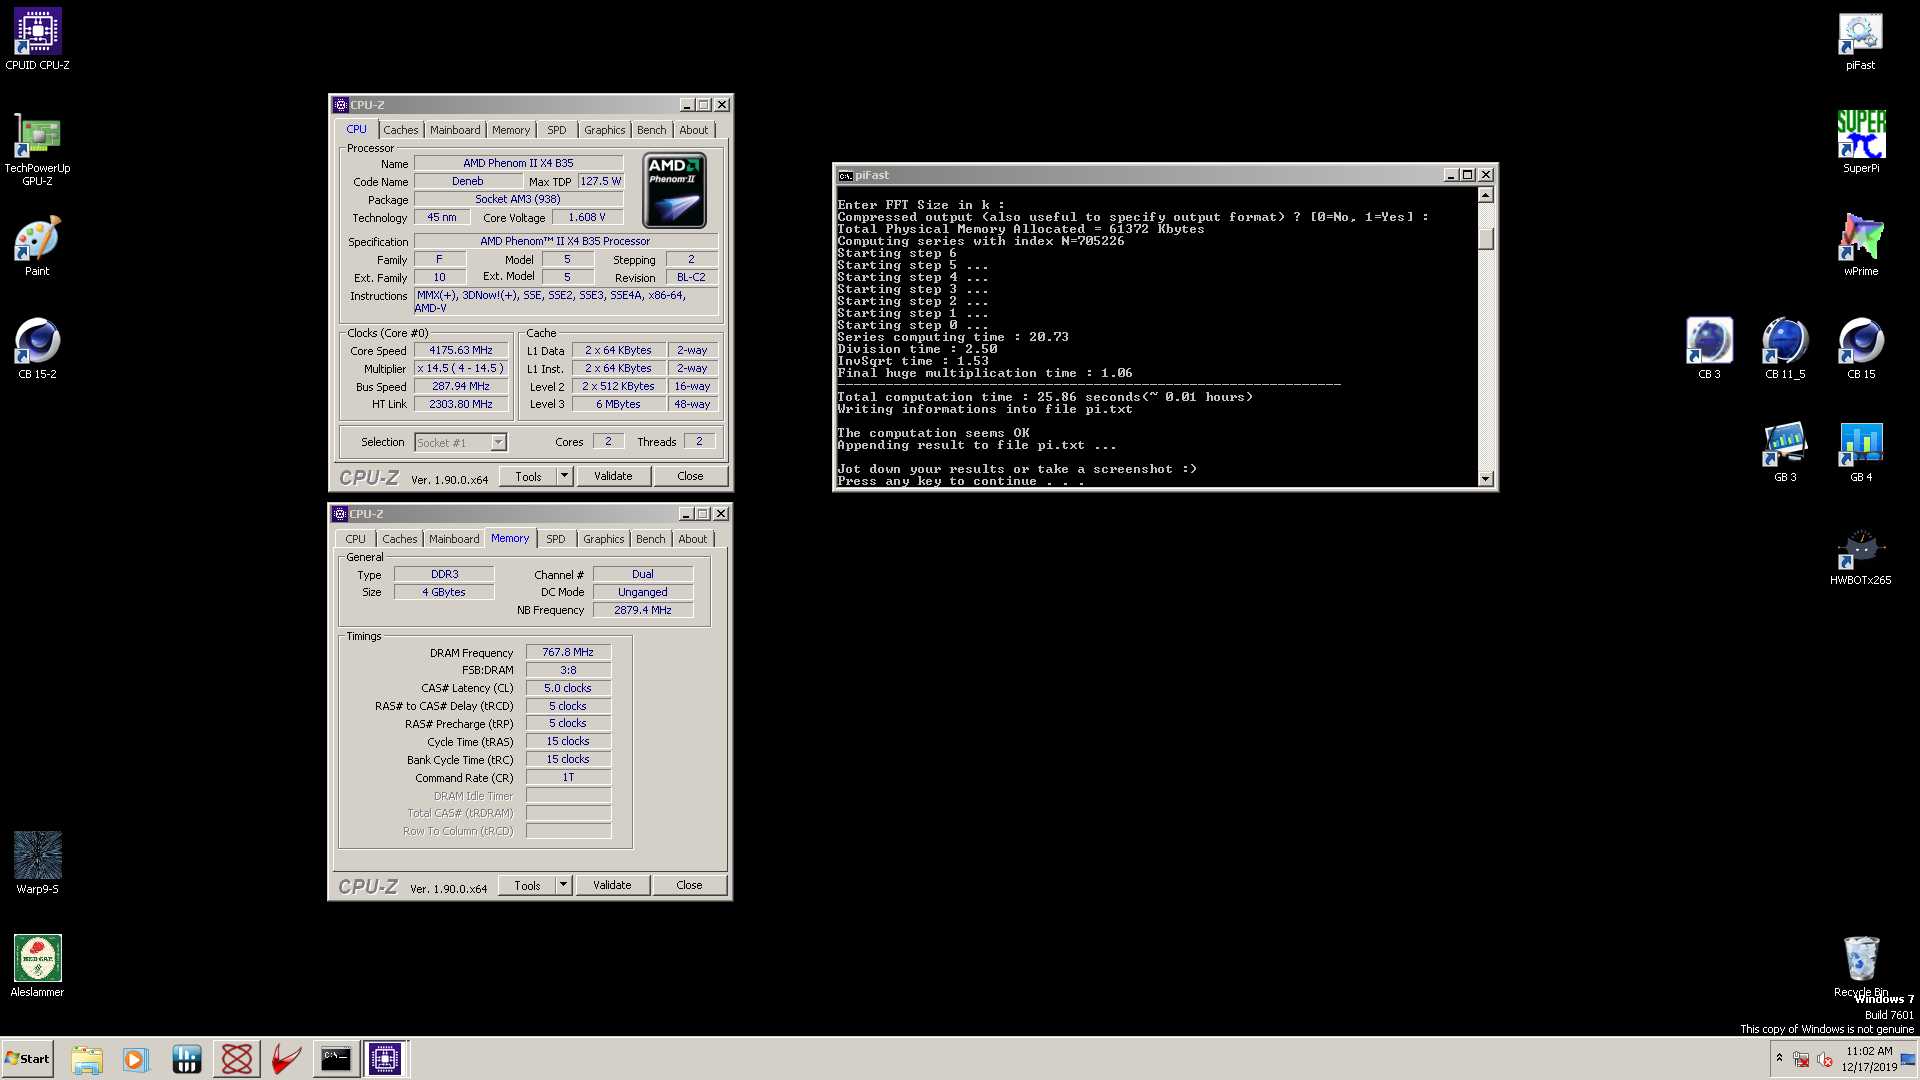
Task: Click Tools button in top CPU-Z window
Action: tap(528, 476)
